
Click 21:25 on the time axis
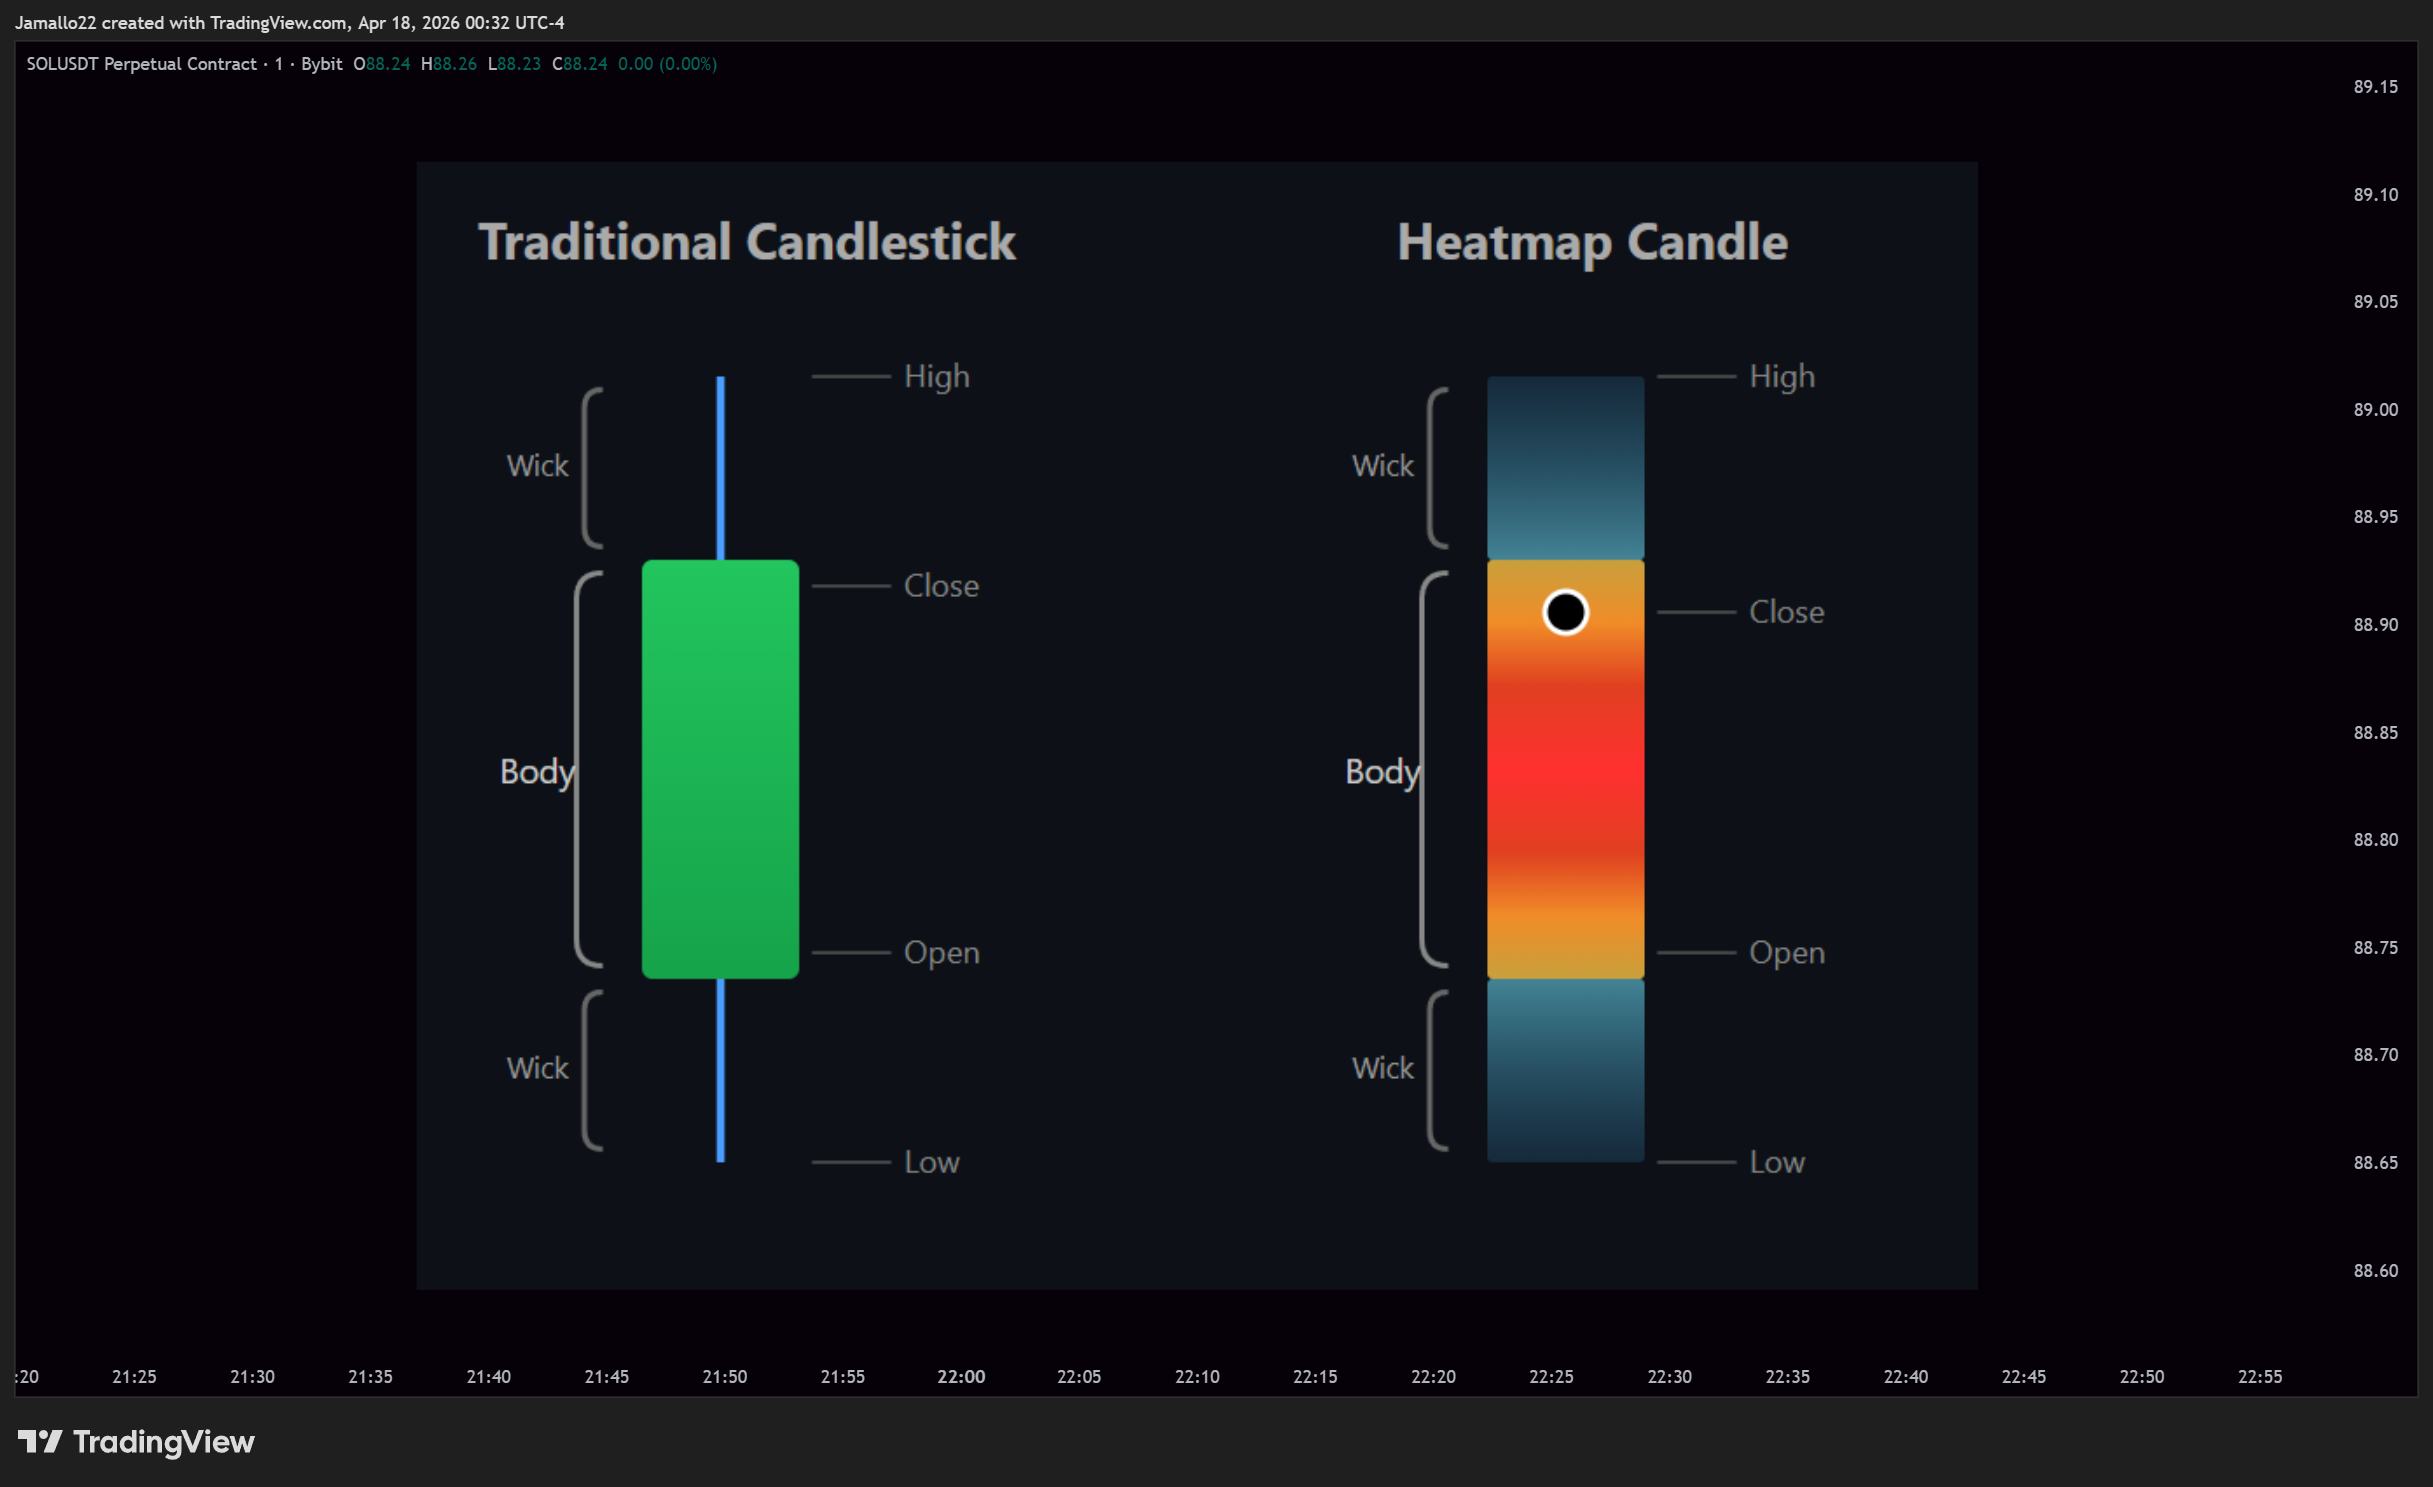pos(134,1377)
